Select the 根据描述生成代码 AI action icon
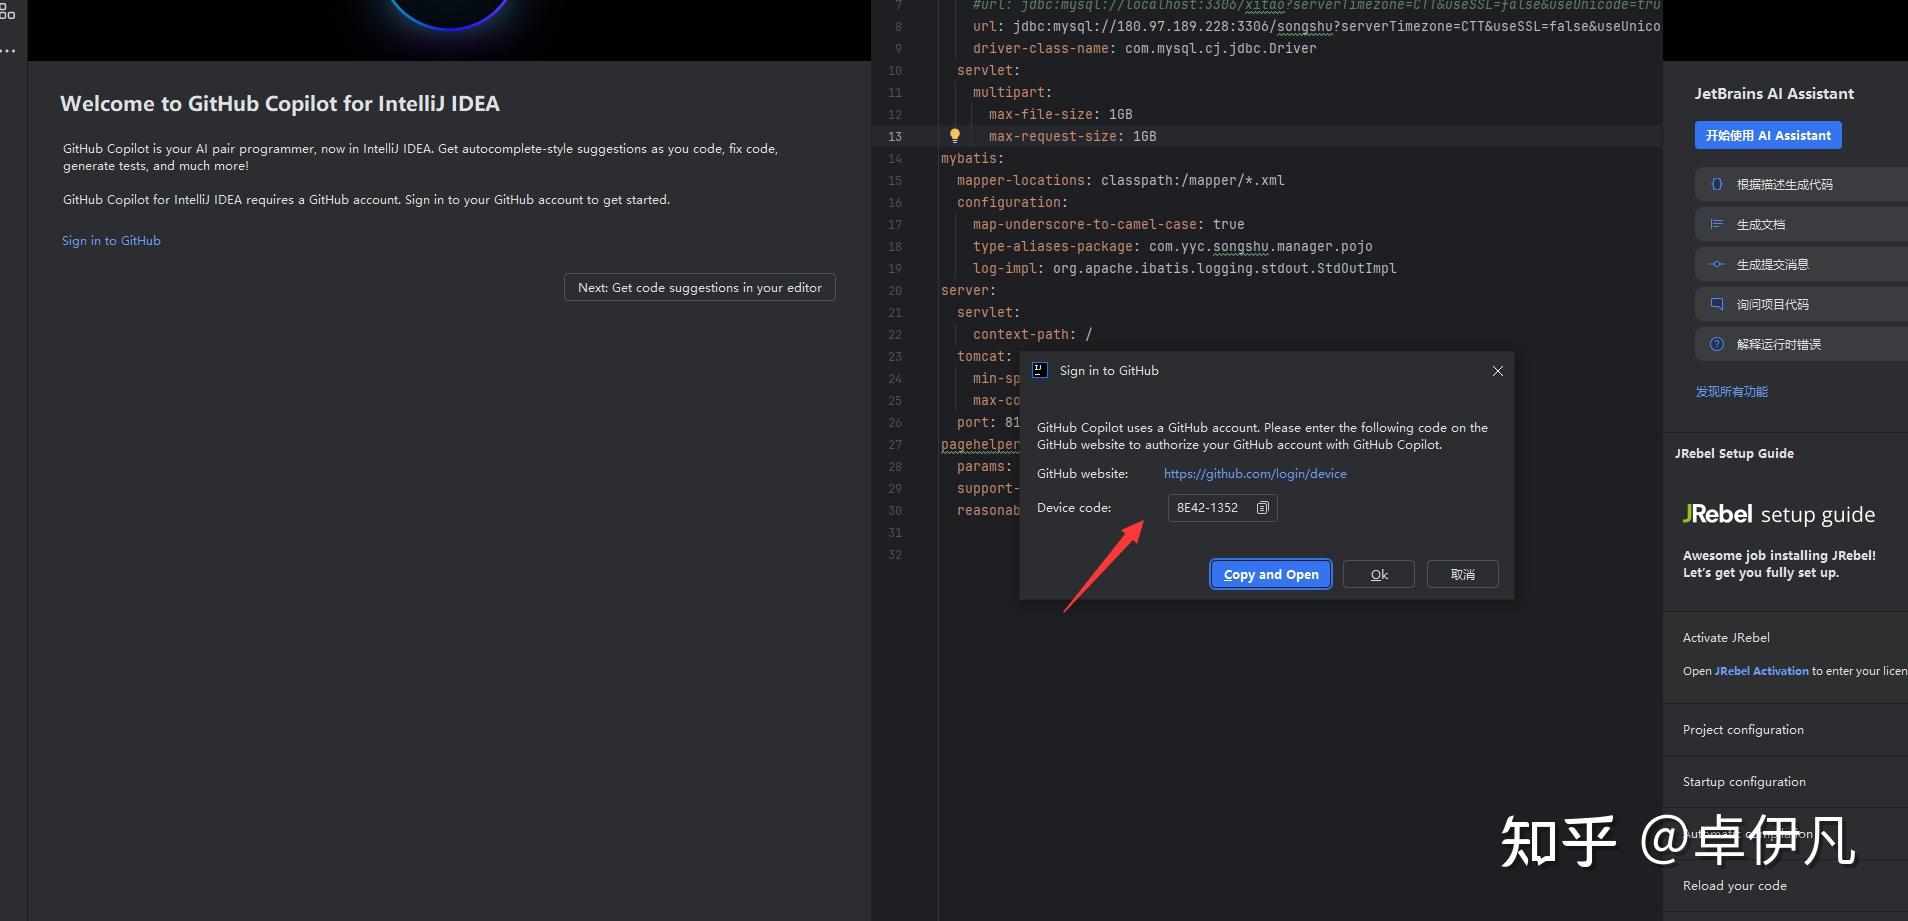This screenshot has width=1908, height=921. coord(1717,184)
